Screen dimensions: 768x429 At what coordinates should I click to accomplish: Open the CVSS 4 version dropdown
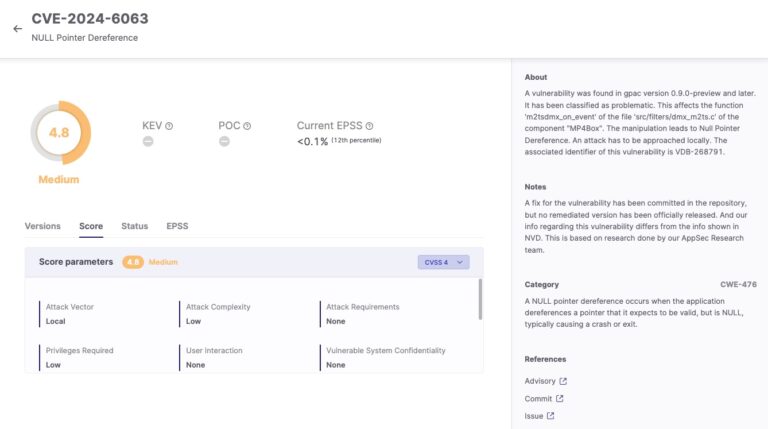pos(443,262)
